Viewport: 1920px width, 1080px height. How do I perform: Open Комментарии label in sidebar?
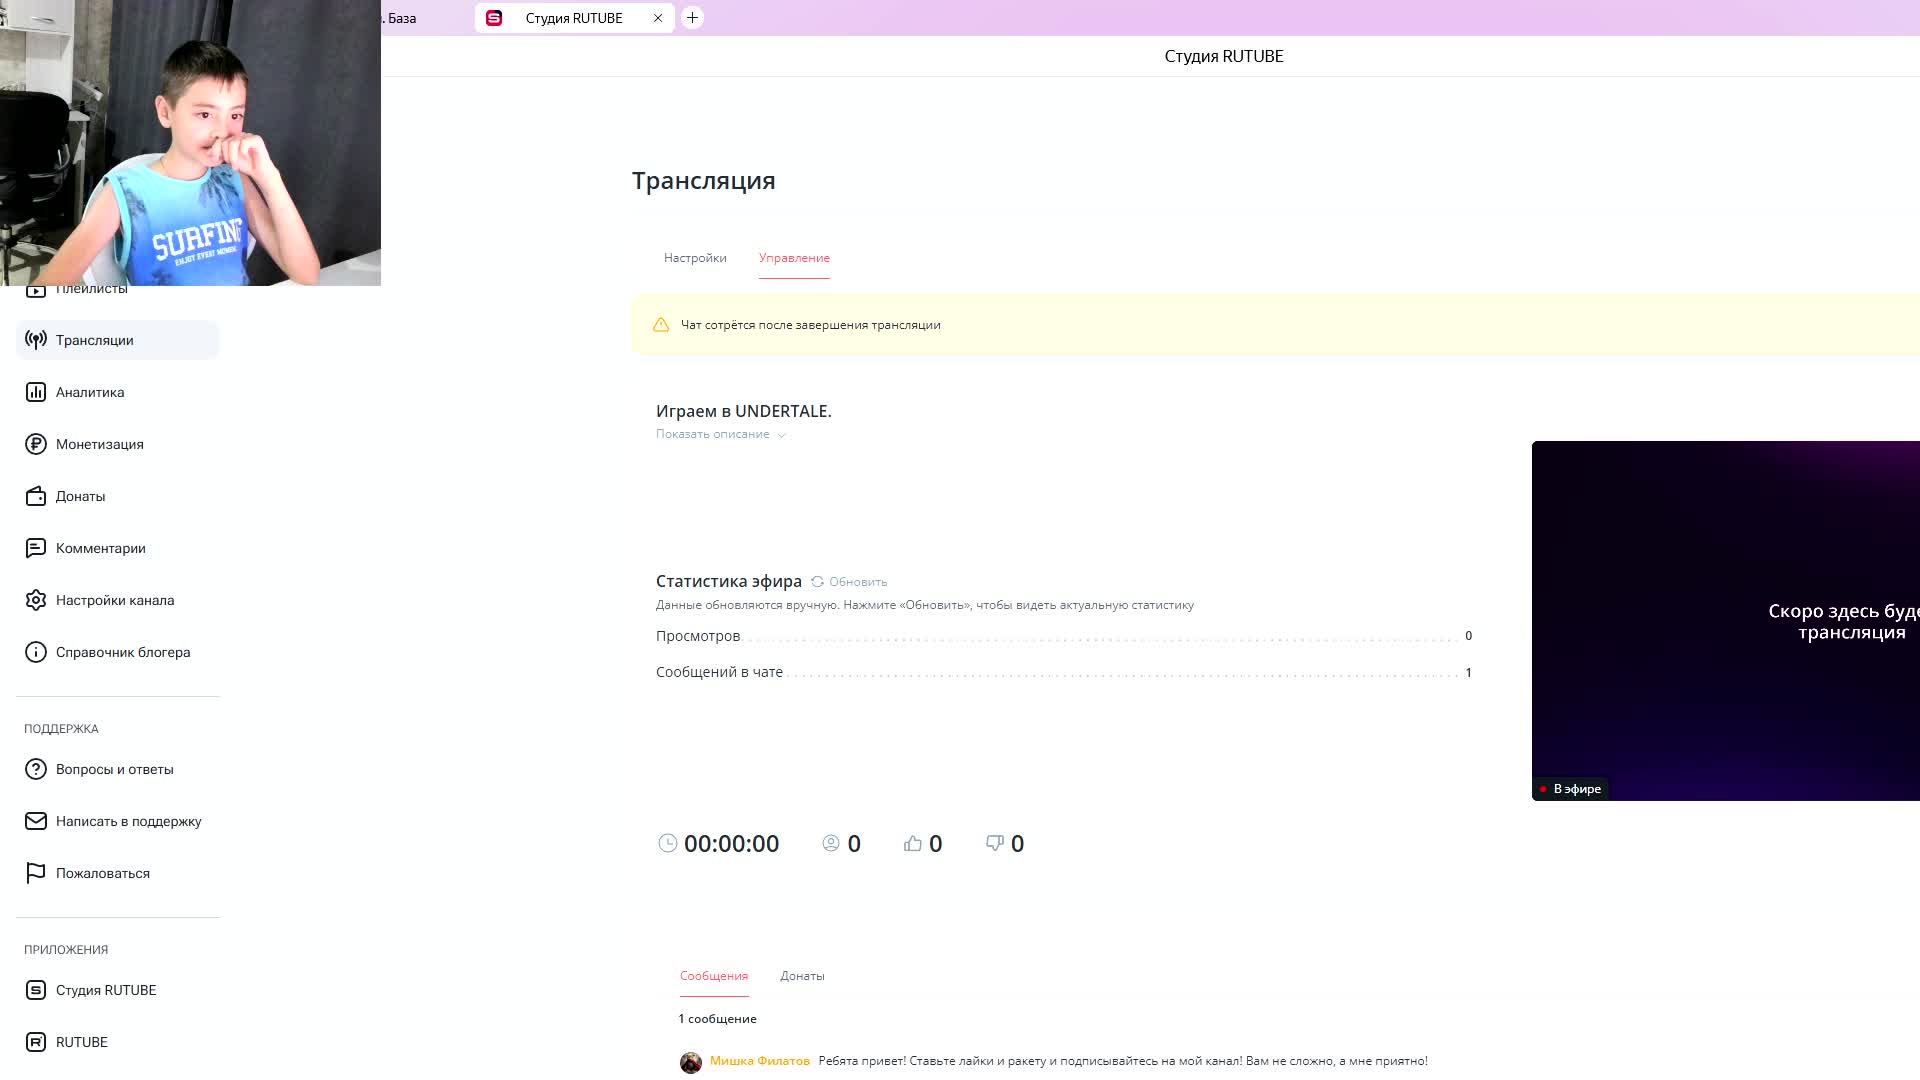pos(101,548)
